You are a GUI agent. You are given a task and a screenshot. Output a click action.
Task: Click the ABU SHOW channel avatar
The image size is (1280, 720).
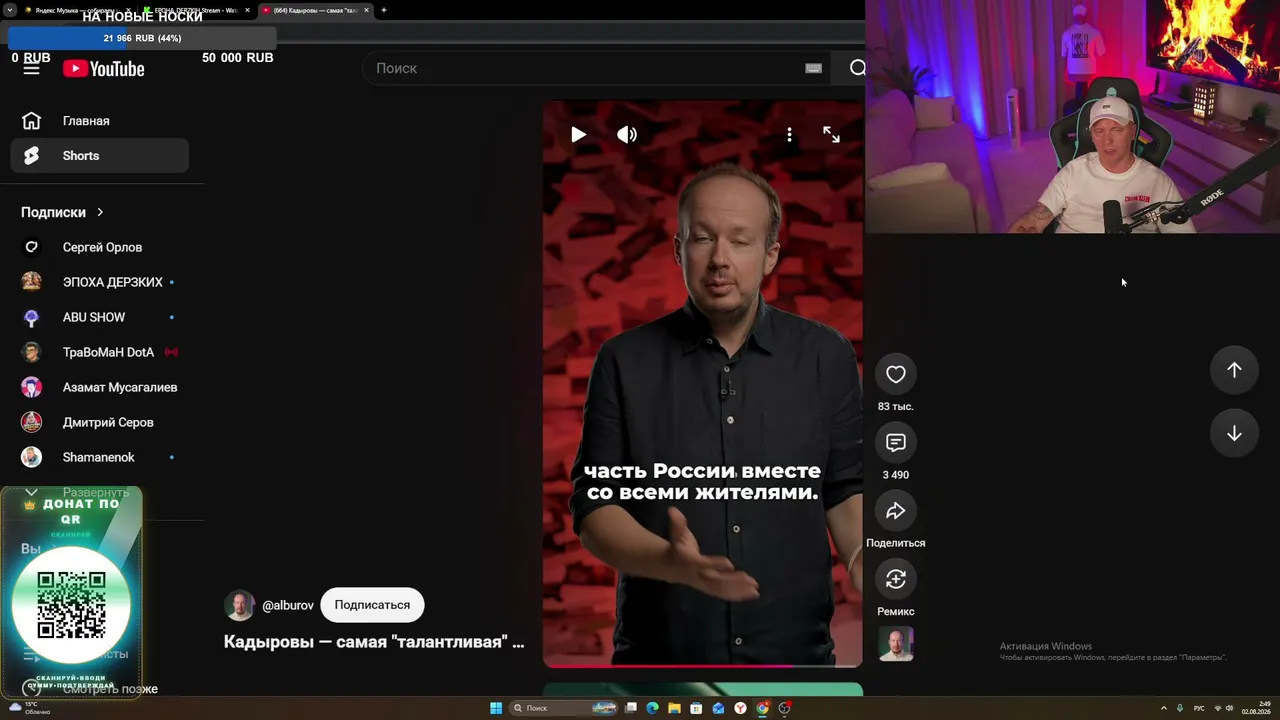tap(32, 317)
